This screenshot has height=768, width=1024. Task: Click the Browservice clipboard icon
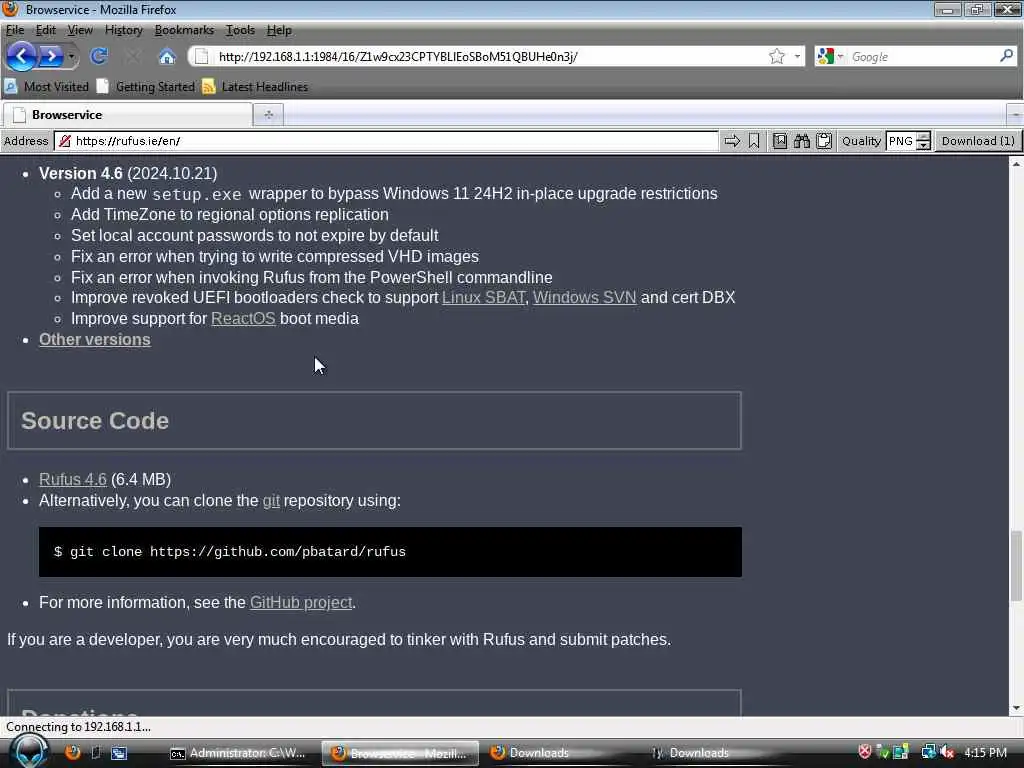pyautogui.click(x=824, y=141)
